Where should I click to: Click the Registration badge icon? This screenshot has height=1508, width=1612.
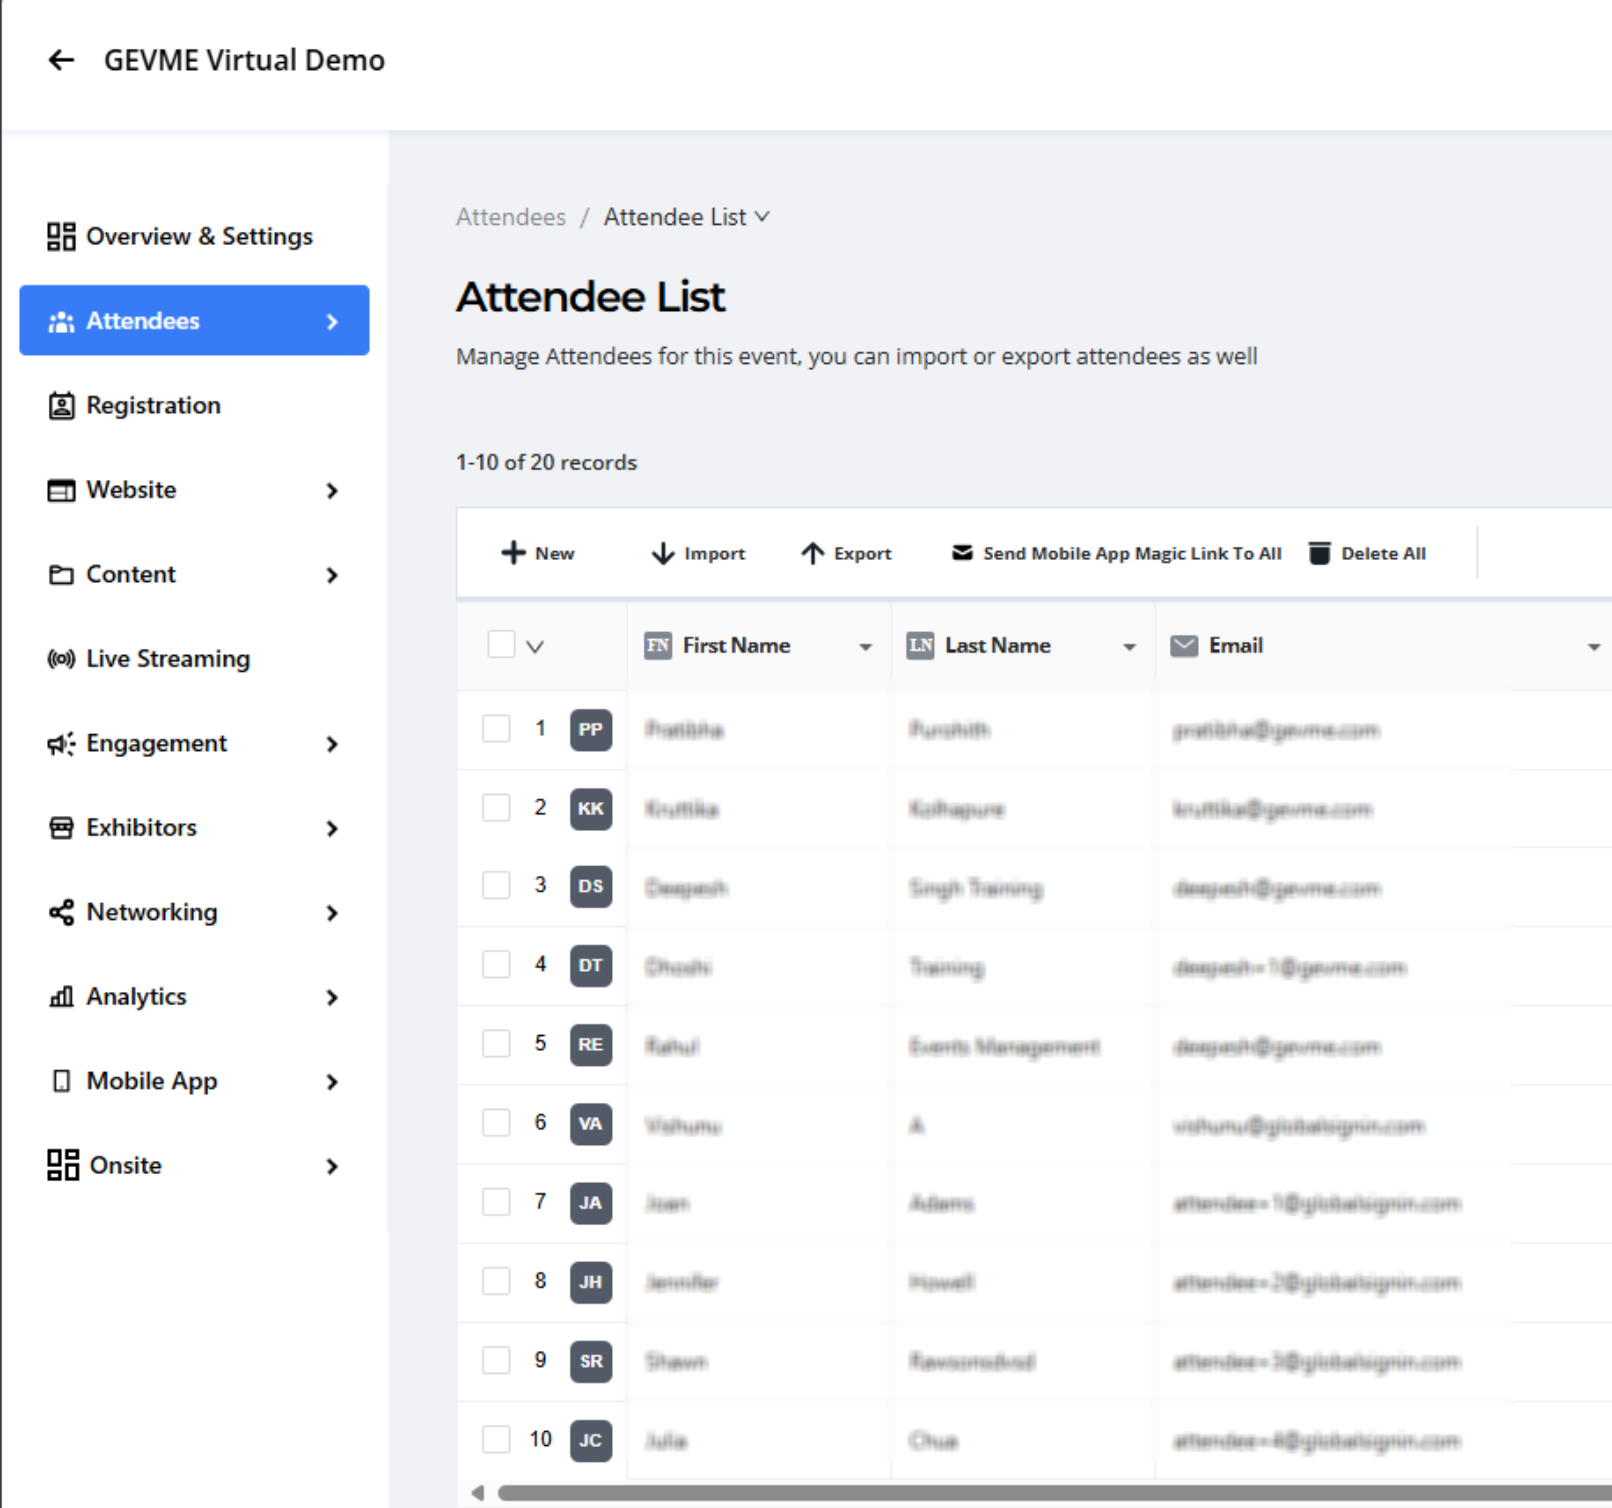(61, 406)
